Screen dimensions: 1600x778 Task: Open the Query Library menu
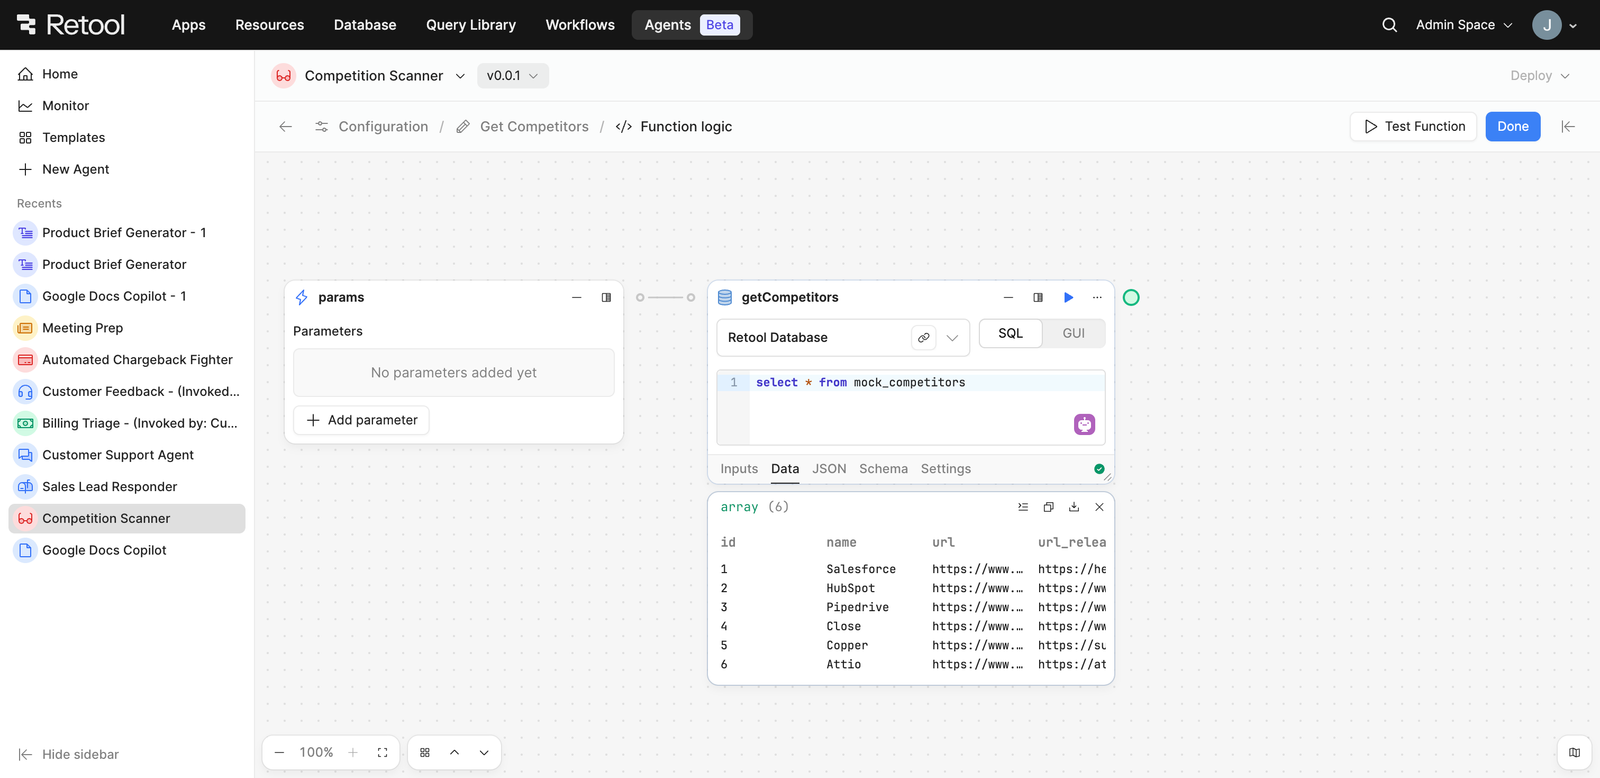(x=471, y=25)
